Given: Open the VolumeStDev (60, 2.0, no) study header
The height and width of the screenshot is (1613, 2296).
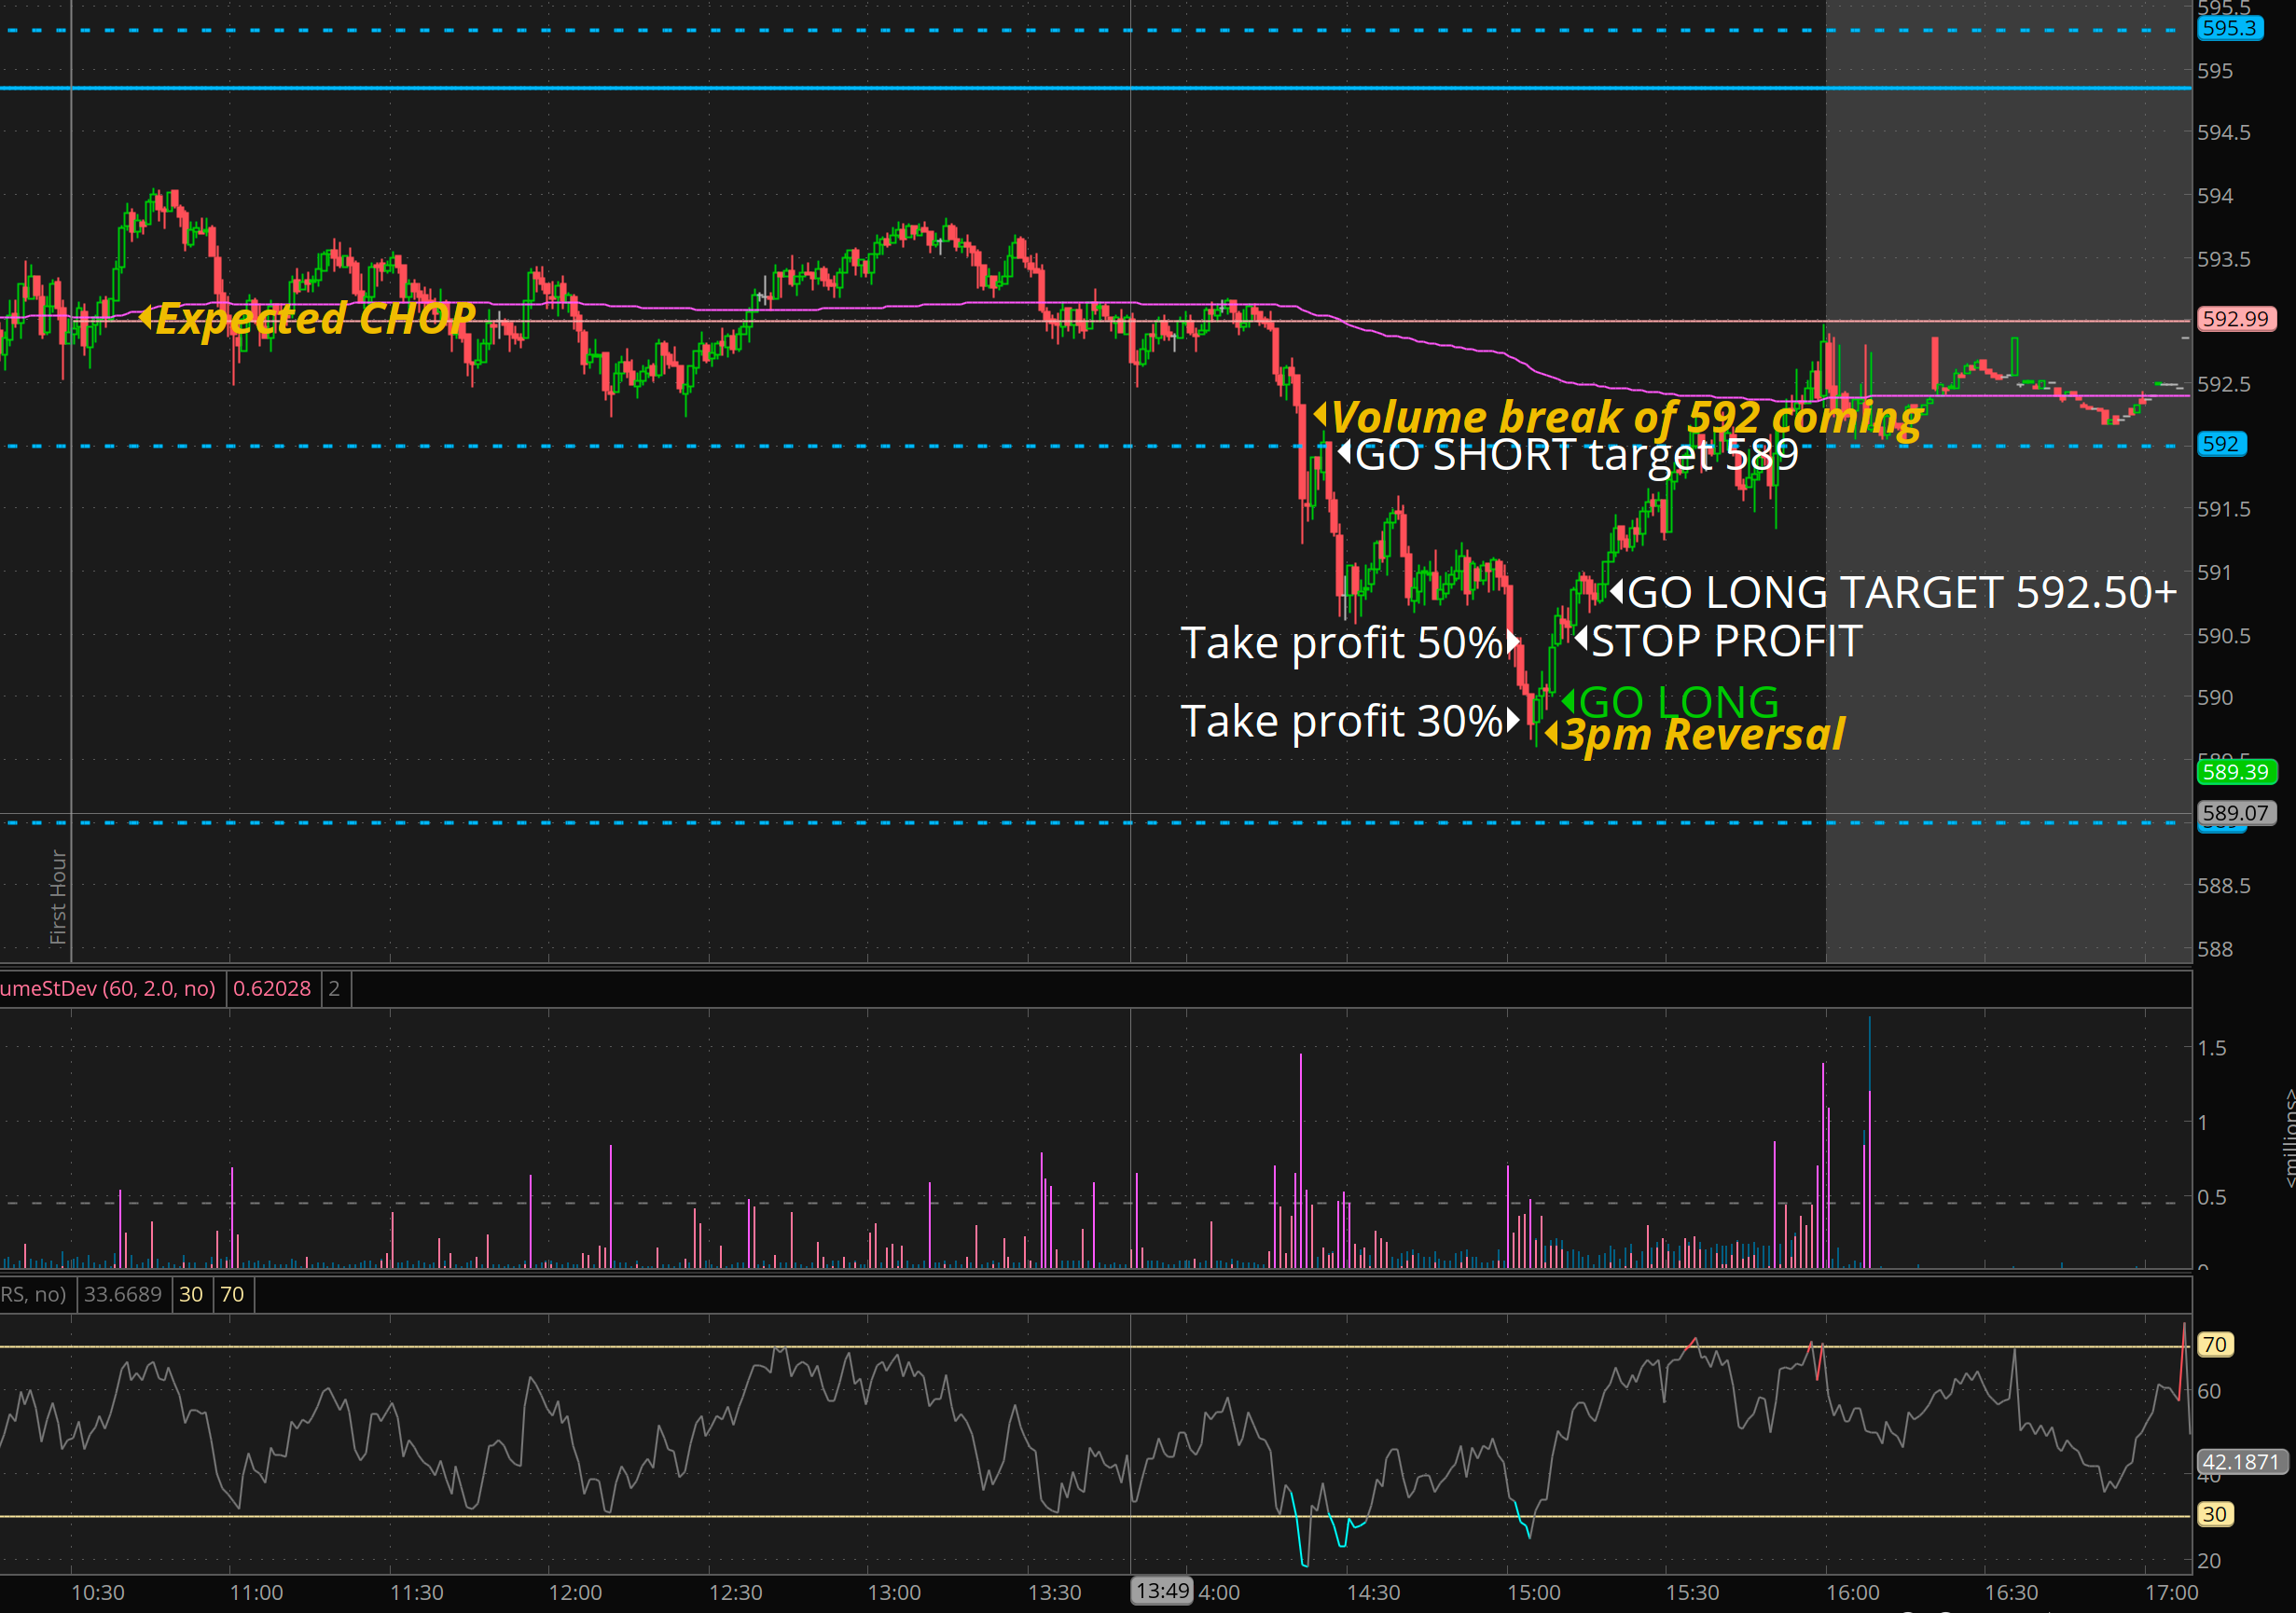Looking at the screenshot, I should (x=108, y=988).
